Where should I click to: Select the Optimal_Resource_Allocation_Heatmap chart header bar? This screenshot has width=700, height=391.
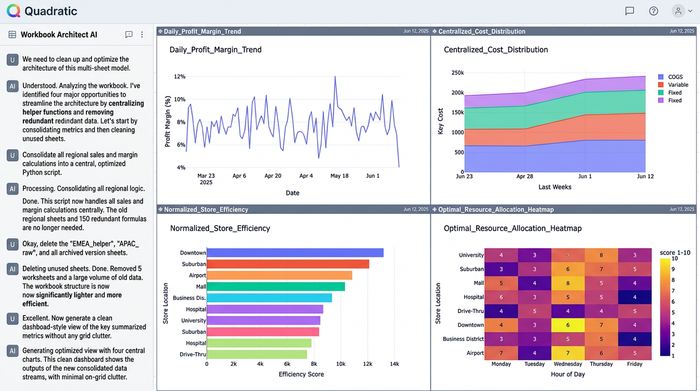coord(563,209)
